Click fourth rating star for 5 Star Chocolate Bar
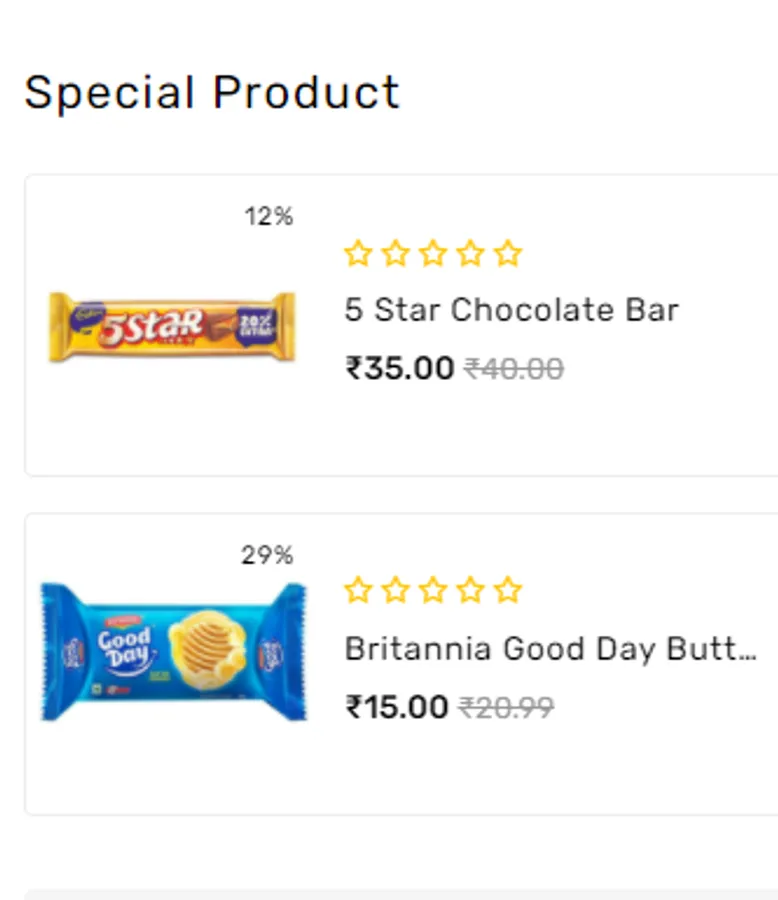The height and width of the screenshot is (900, 778). (x=470, y=254)
